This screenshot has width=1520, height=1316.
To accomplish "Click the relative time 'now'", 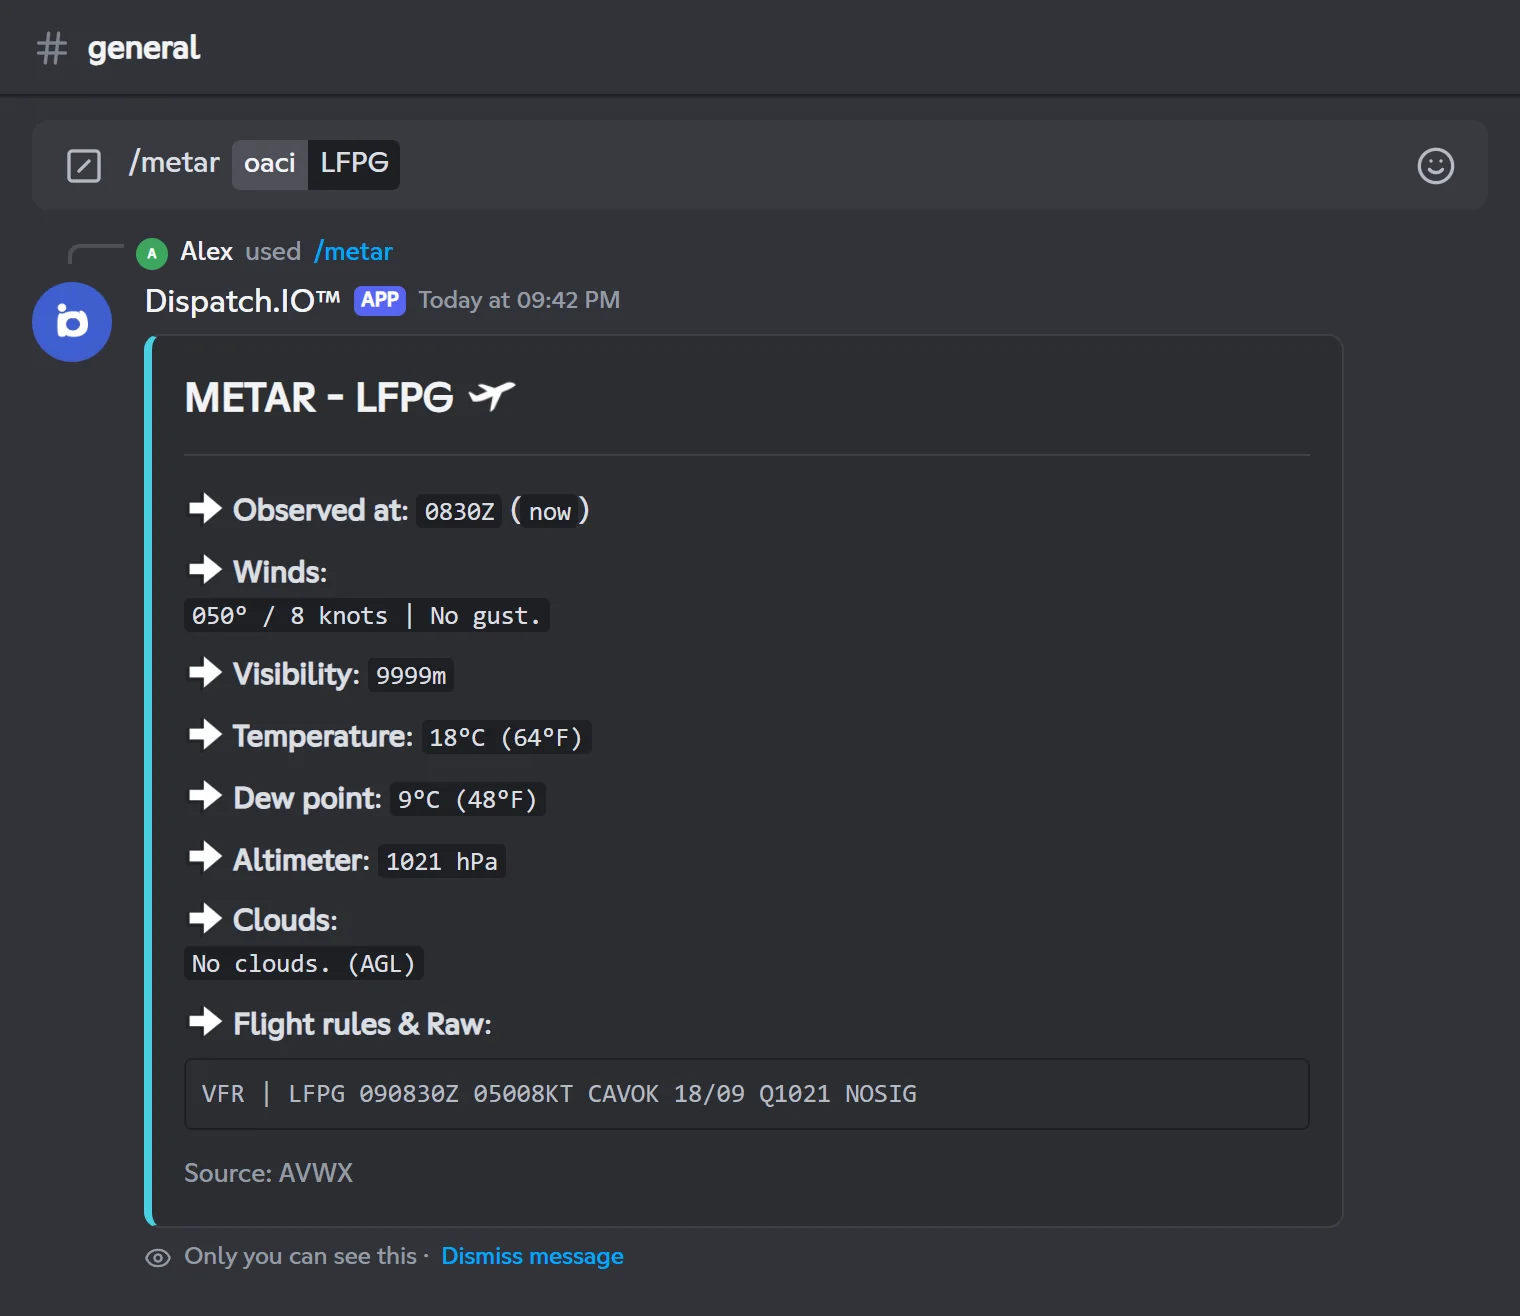I will click(x=550, y=511).
